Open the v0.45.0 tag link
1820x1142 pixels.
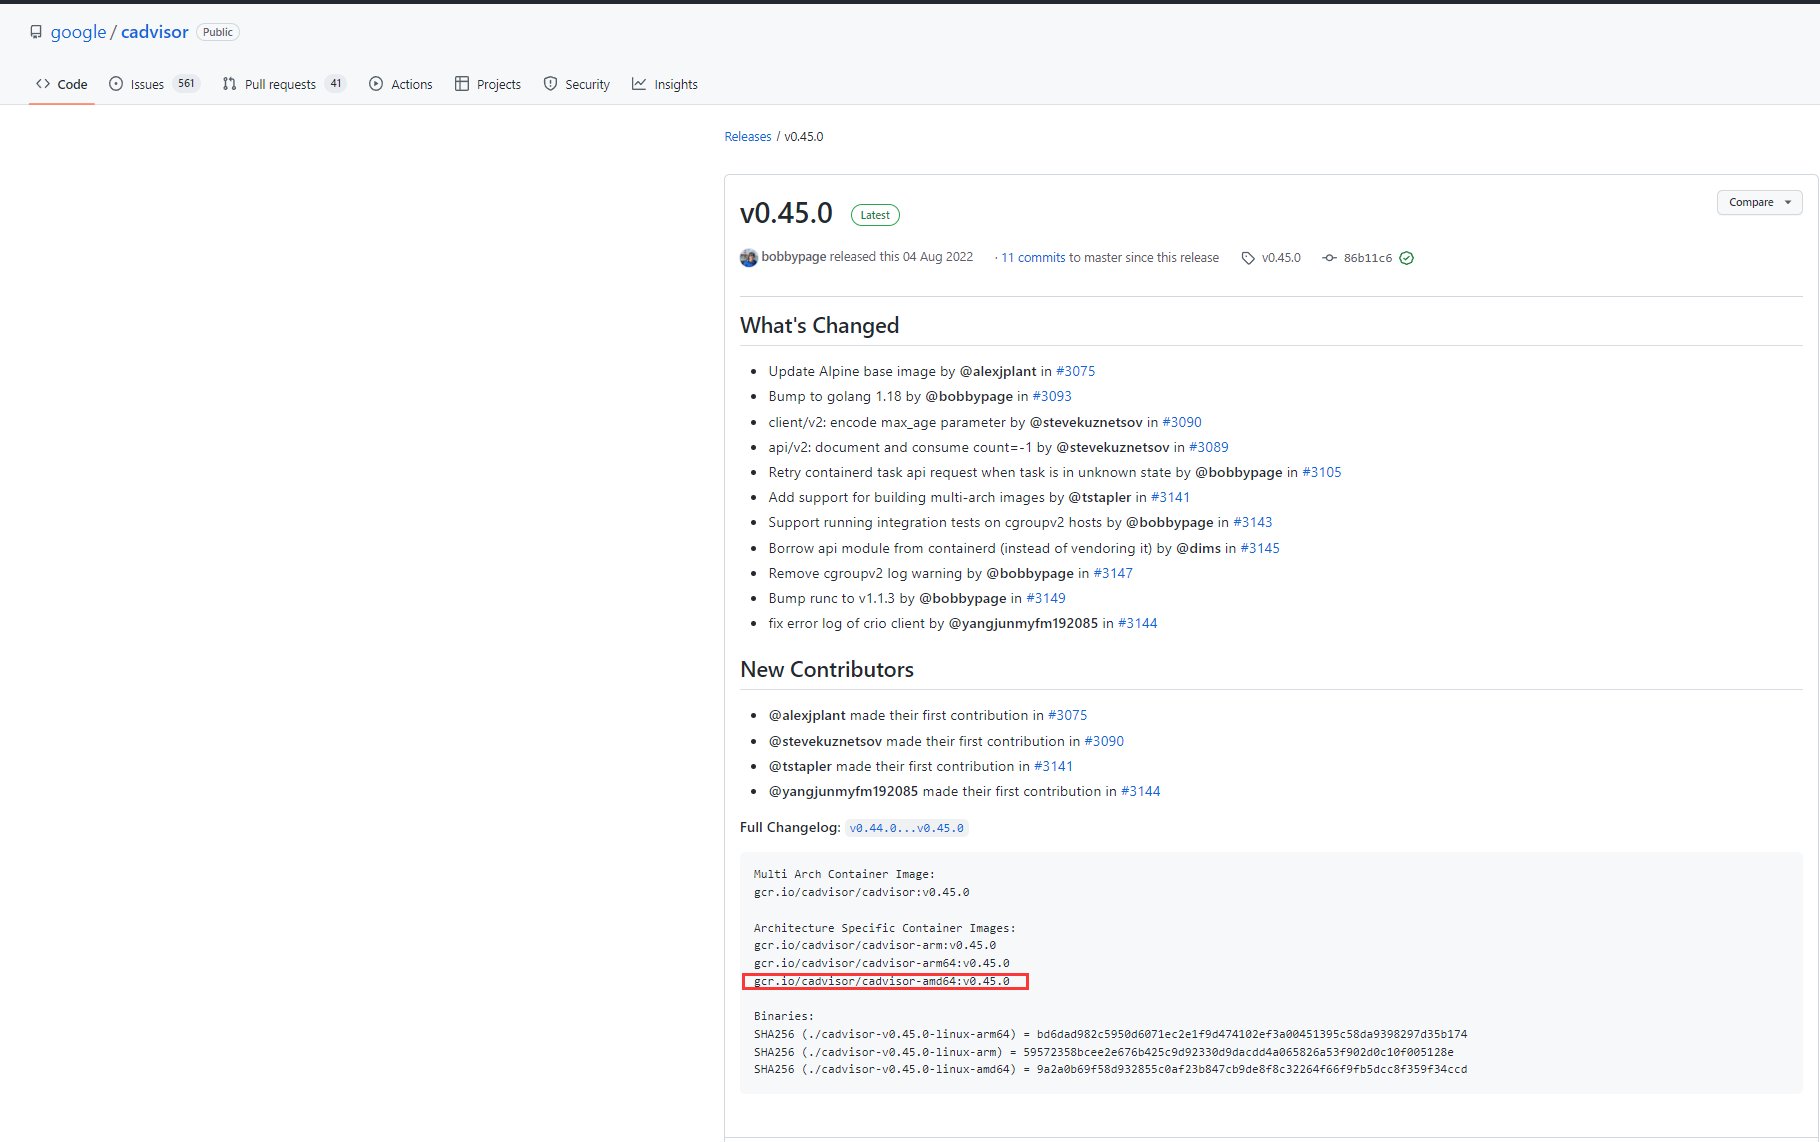1281,258
